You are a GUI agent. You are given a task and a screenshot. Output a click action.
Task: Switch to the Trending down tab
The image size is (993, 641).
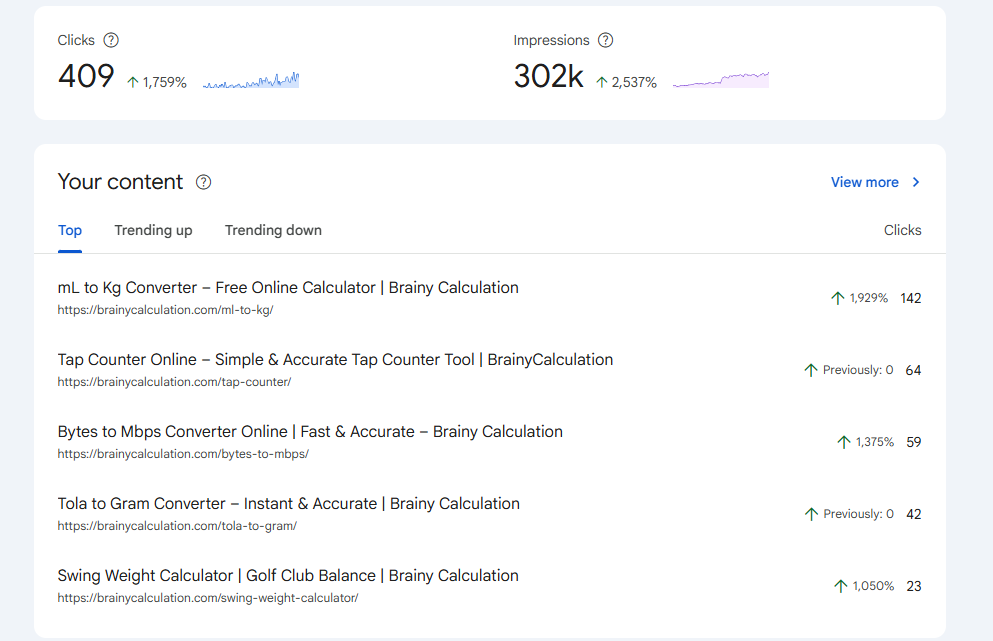[x=273, y=231]
